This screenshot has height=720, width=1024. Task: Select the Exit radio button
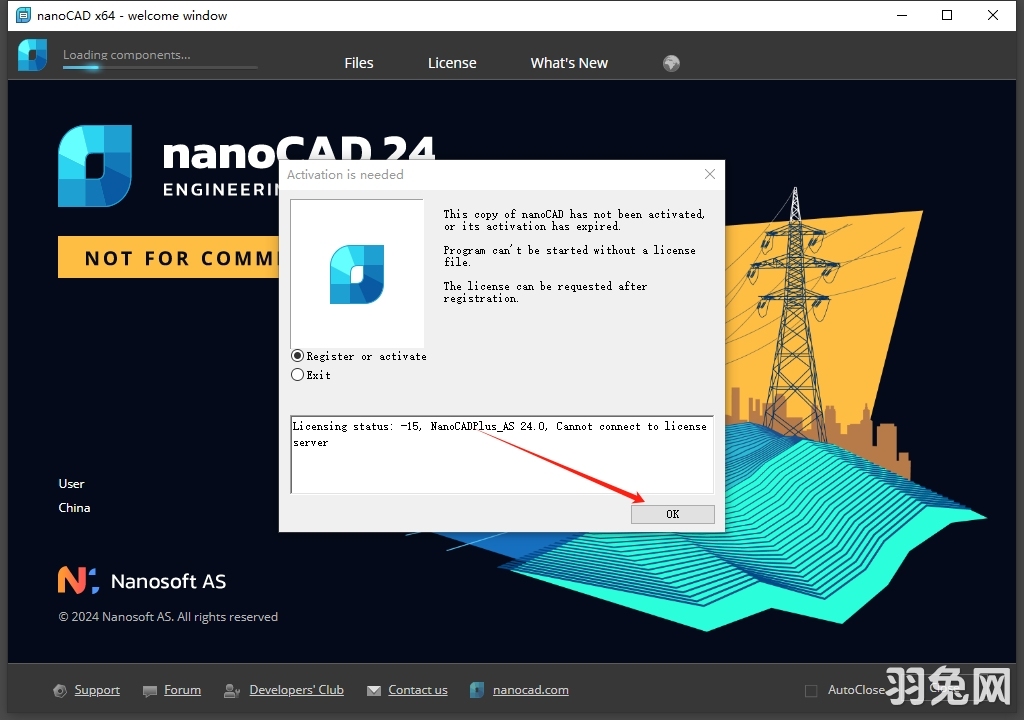coord(297,374)
